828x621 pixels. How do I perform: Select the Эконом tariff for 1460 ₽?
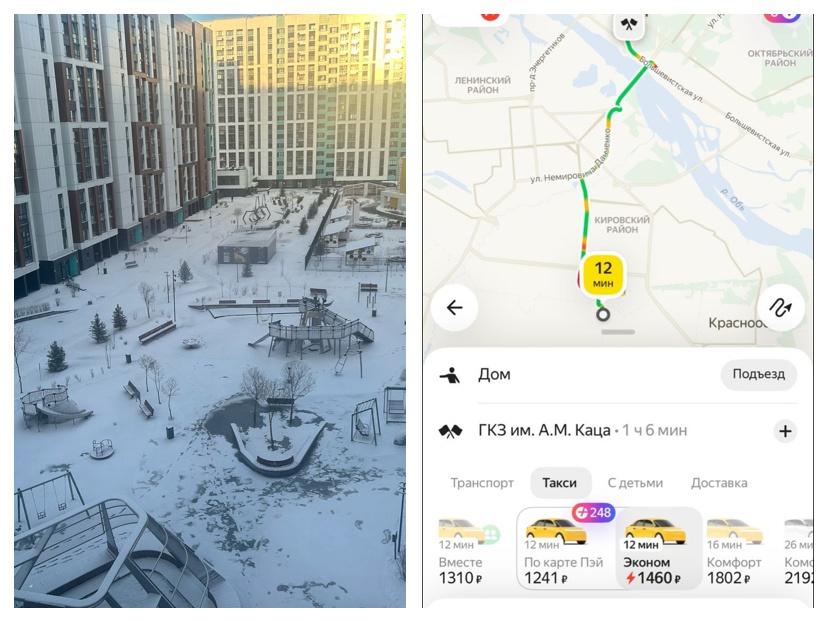tap(659, 549)
